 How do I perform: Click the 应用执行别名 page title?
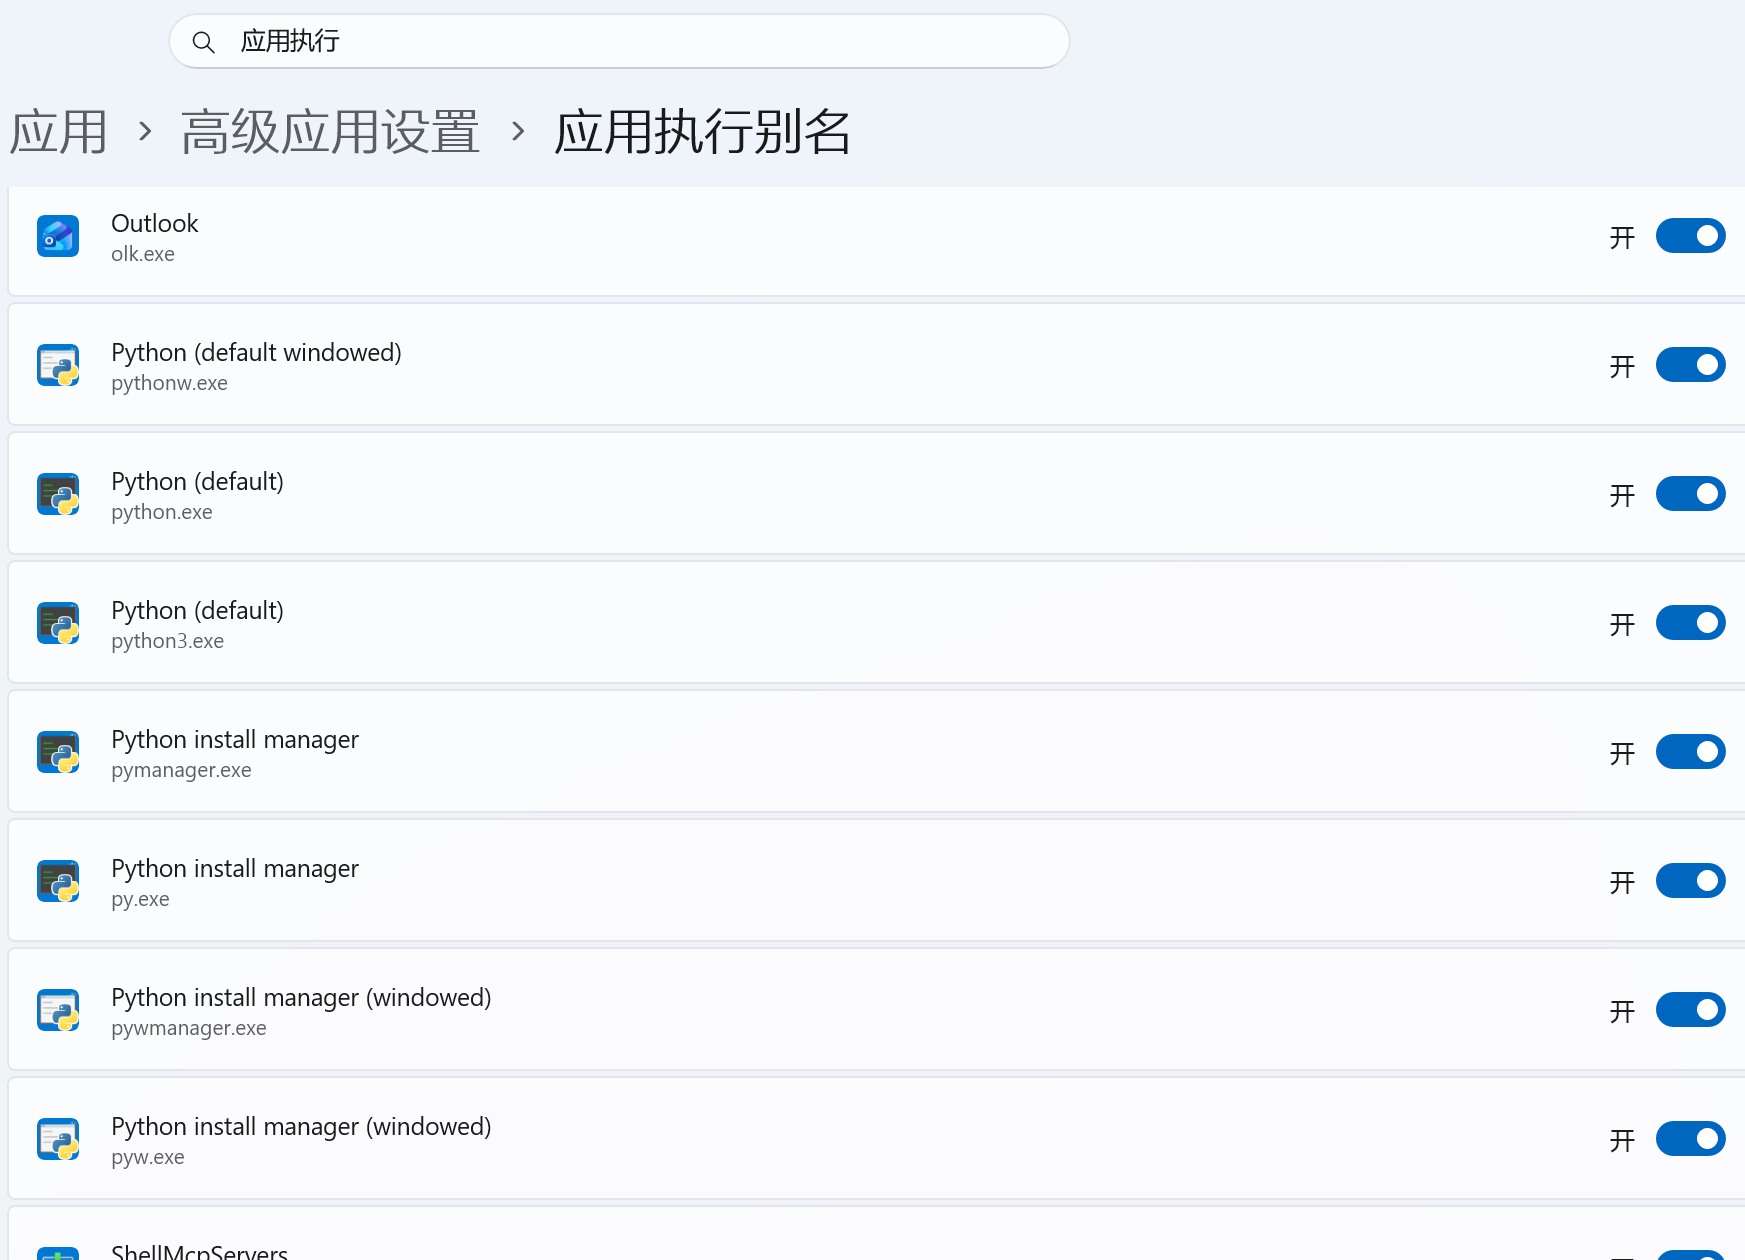pos(703,132)
